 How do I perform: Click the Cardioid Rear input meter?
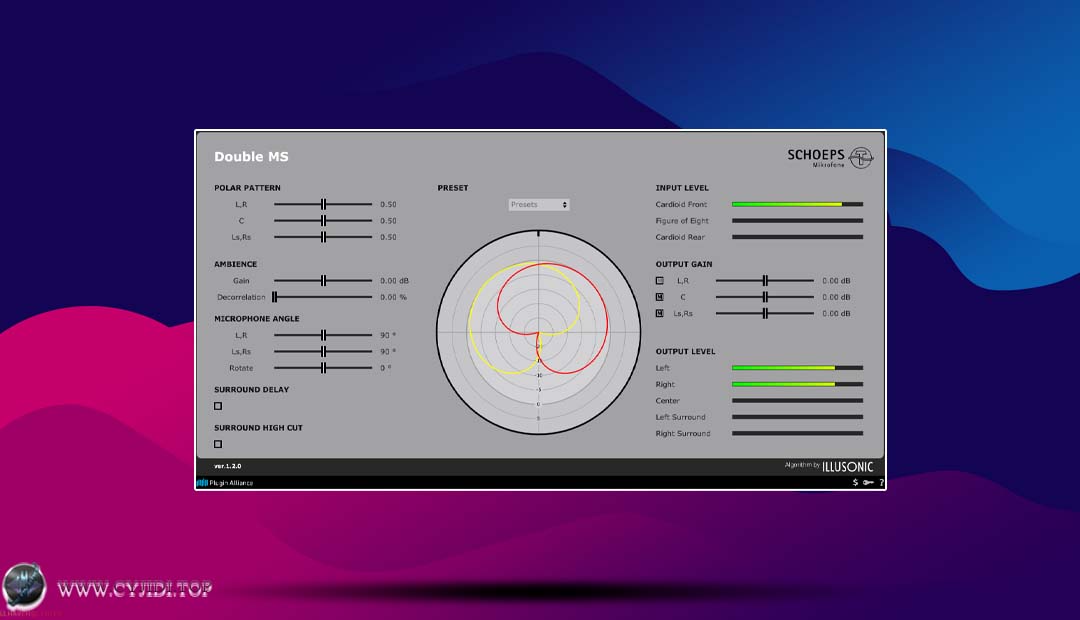pyautogui.click(x=797, y=237)
